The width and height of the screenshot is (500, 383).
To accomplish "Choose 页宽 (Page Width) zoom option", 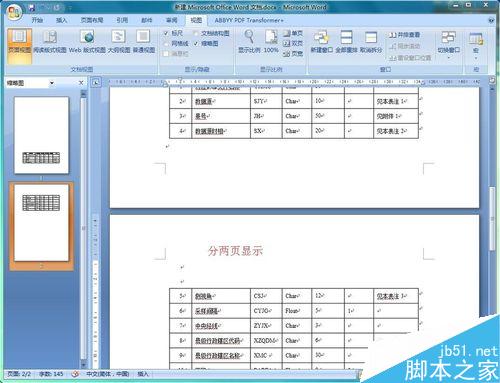I will point(293,53).
